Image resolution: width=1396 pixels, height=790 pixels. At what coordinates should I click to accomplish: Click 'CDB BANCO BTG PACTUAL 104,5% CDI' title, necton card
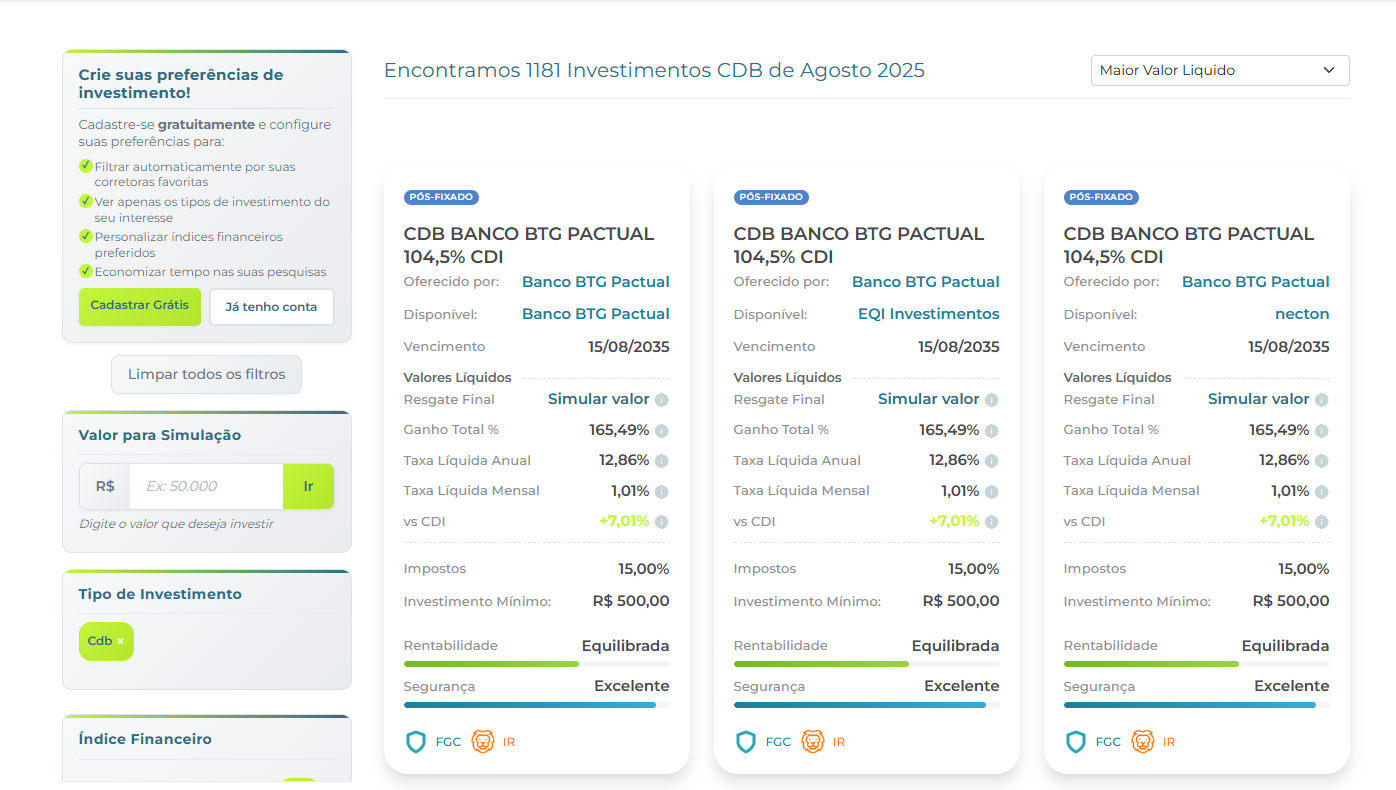1189,245
